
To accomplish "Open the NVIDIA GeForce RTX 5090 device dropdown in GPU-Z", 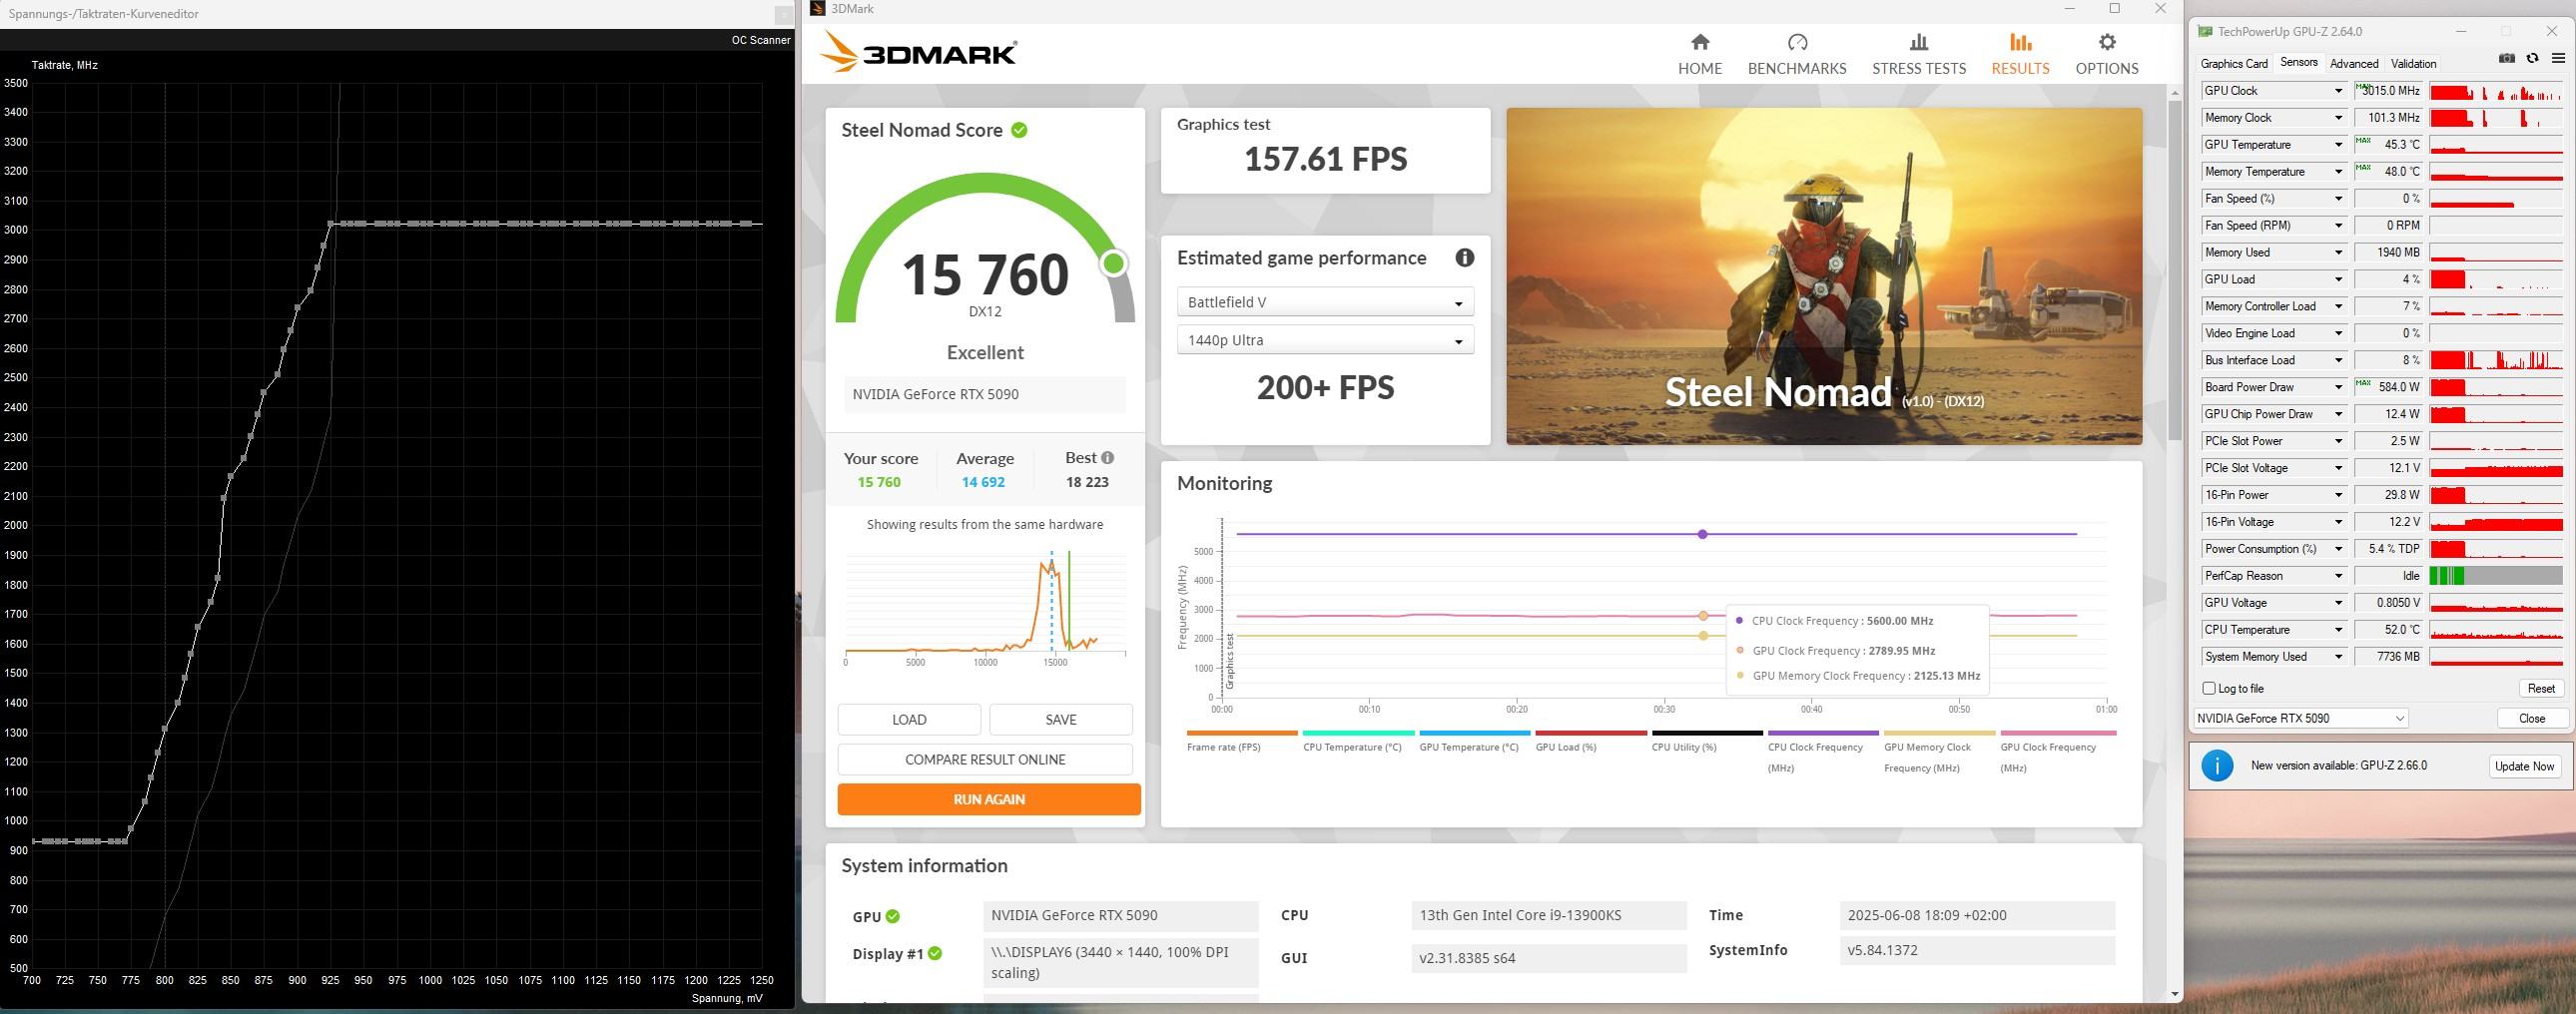I will pos(2300,718).
